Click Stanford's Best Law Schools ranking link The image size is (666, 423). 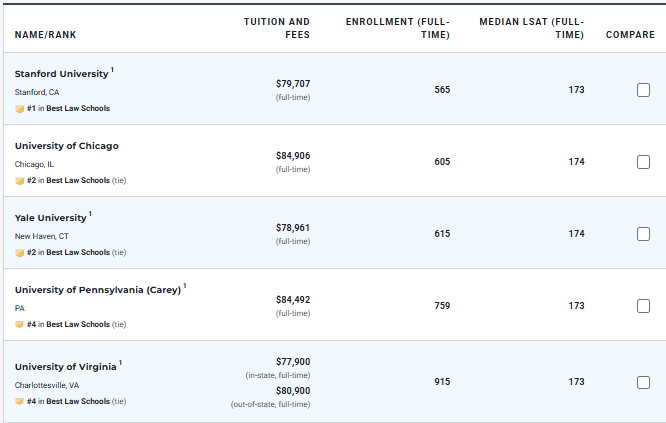[x=78, y=108]
